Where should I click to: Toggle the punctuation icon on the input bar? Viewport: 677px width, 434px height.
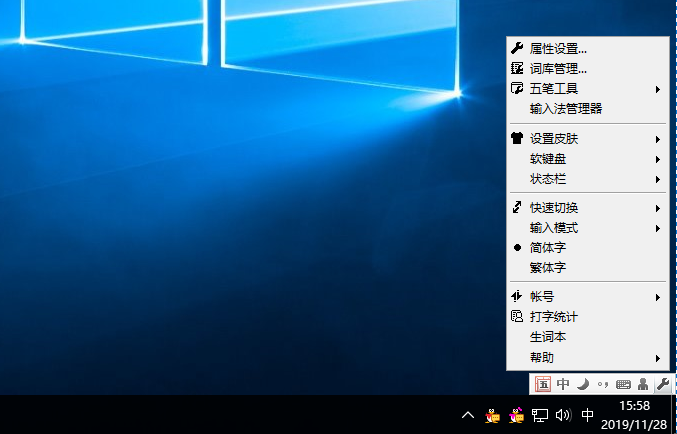click(x=603, y=384)
